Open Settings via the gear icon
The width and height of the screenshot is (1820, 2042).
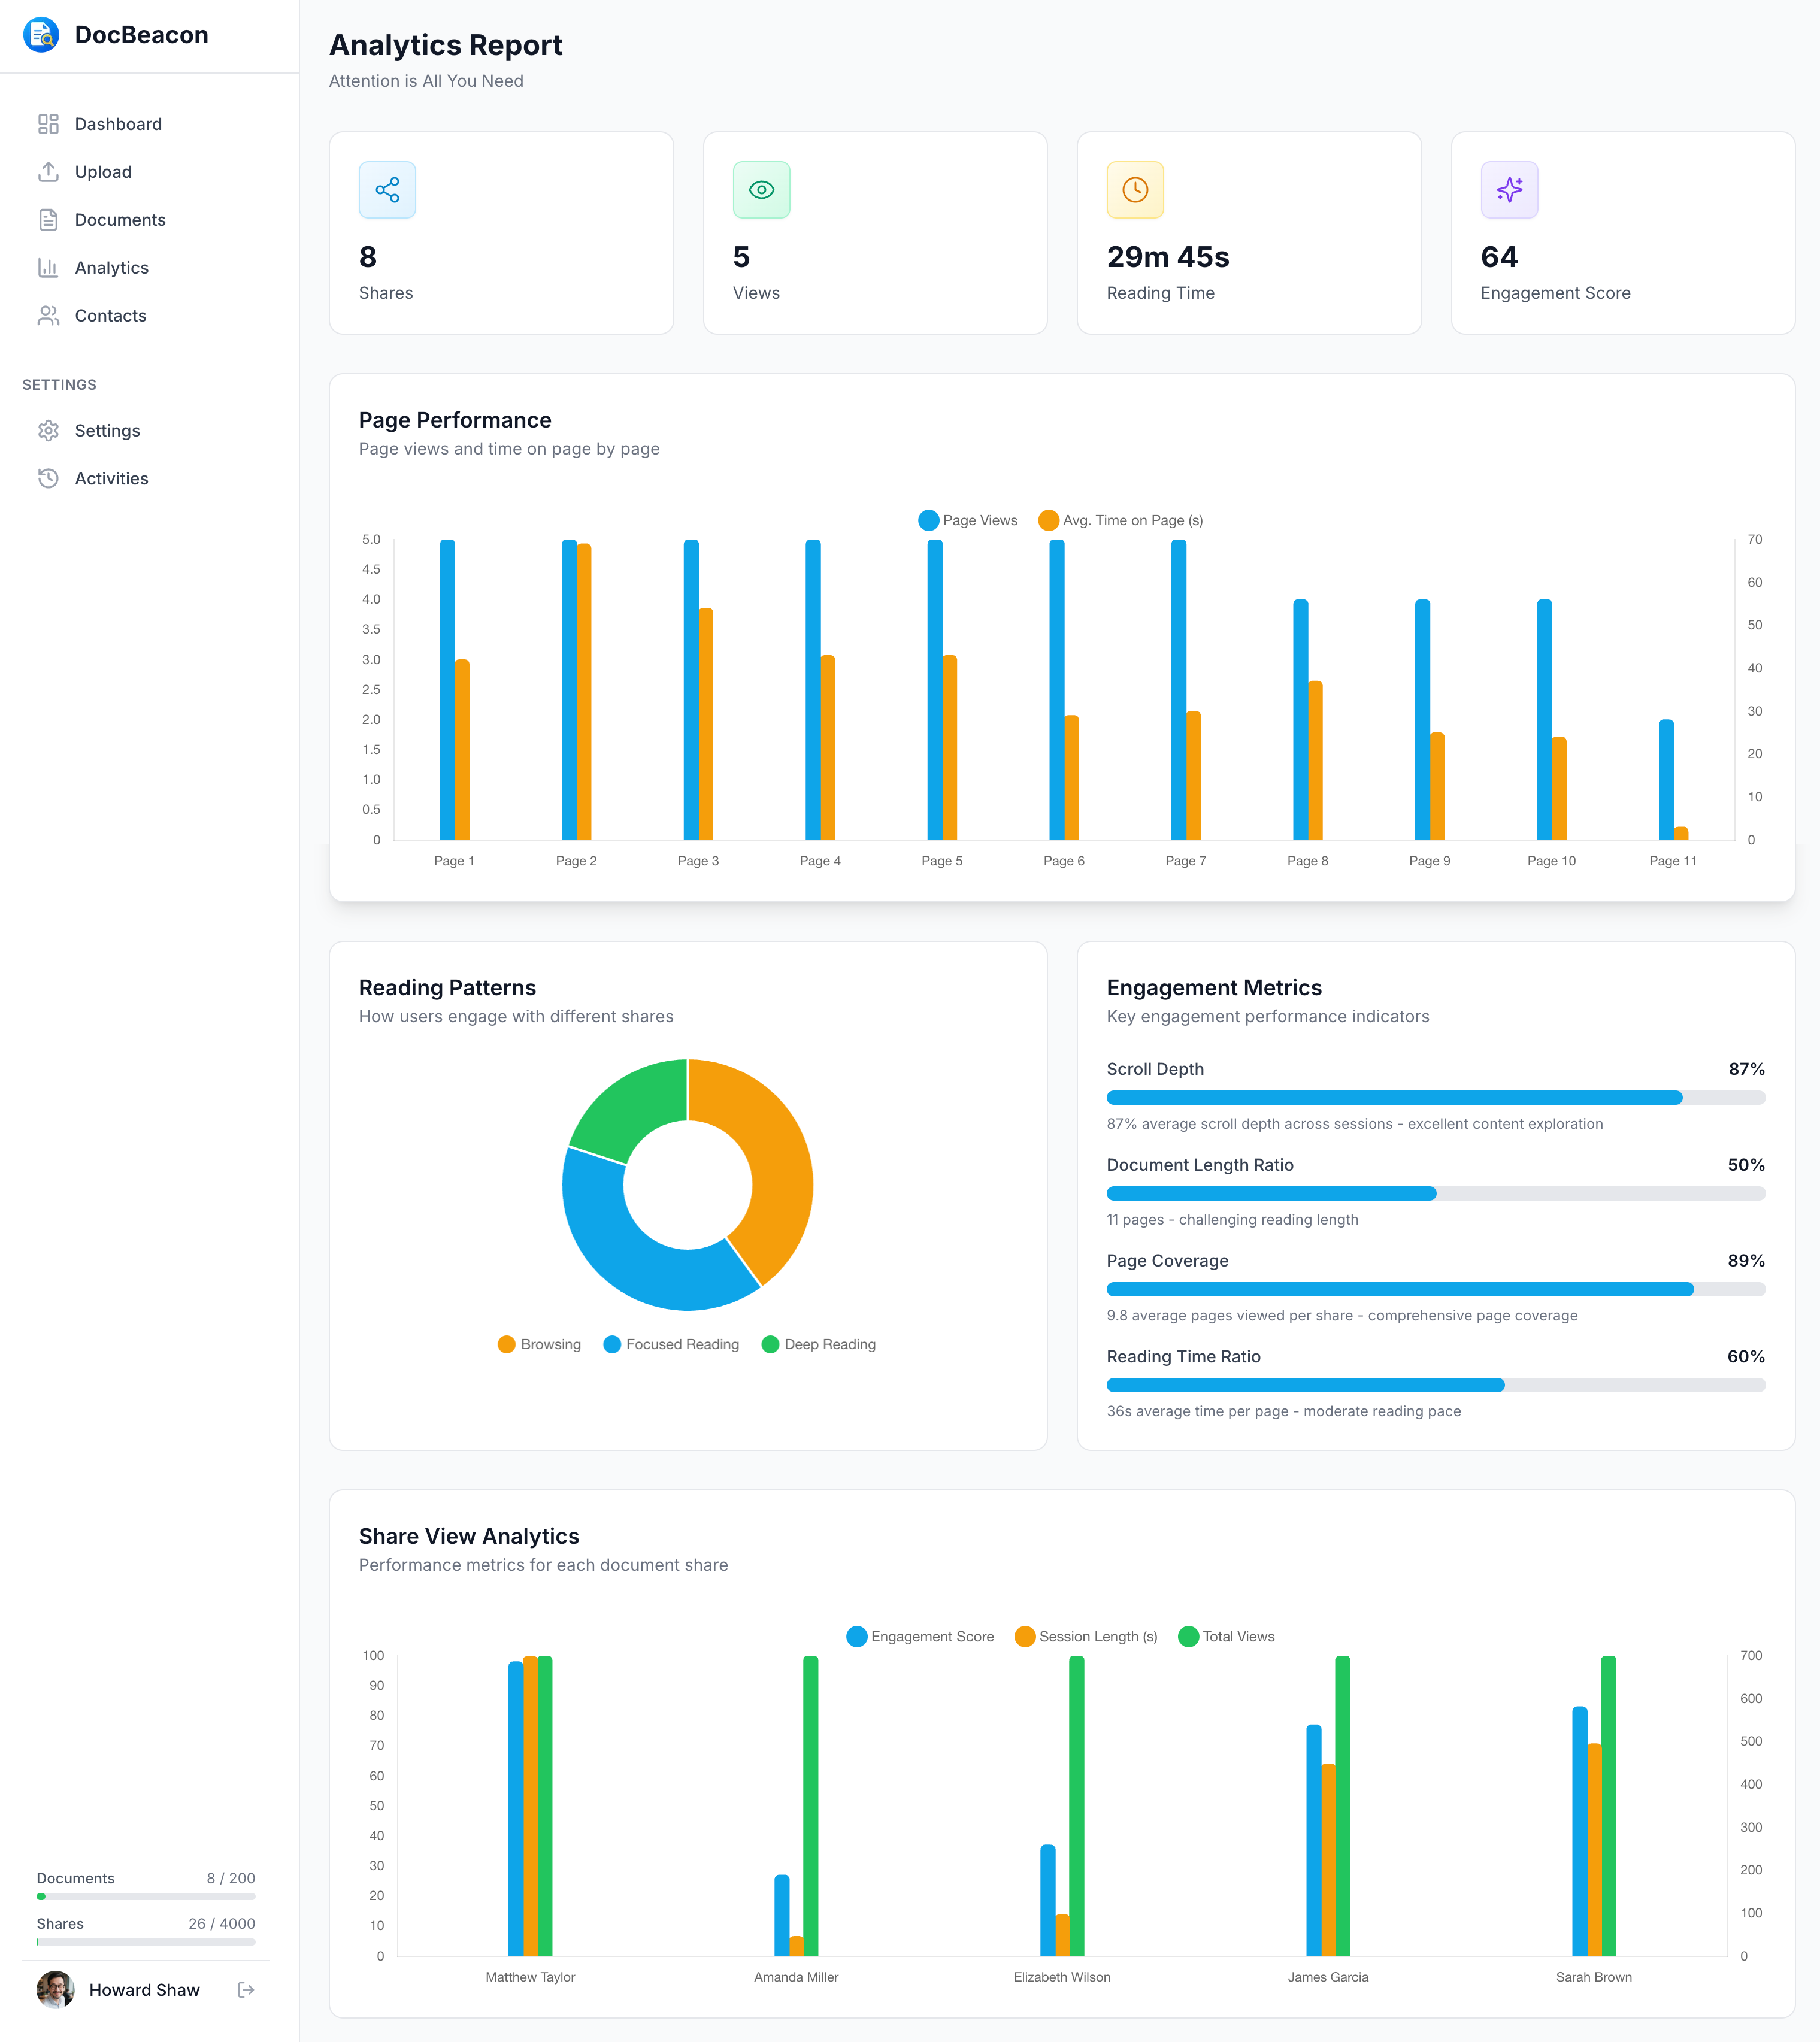click(50, 430)
